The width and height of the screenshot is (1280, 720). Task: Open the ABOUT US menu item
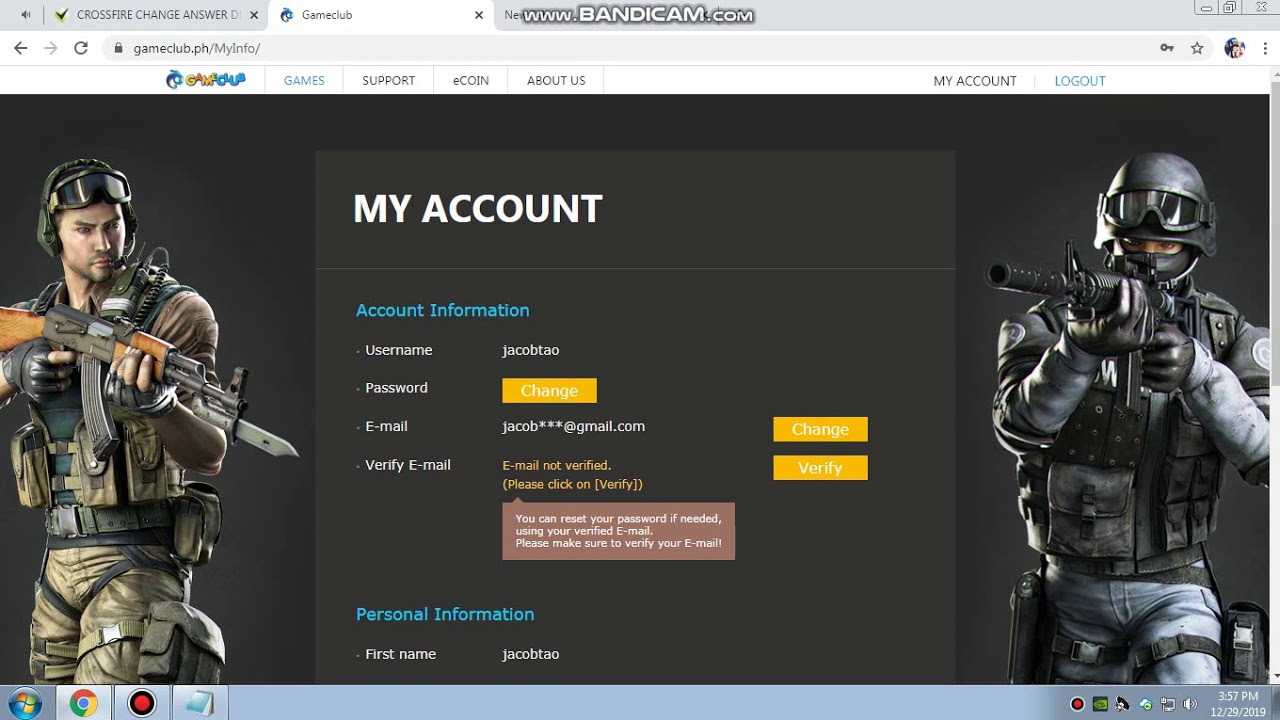click(x=556, y=81)
